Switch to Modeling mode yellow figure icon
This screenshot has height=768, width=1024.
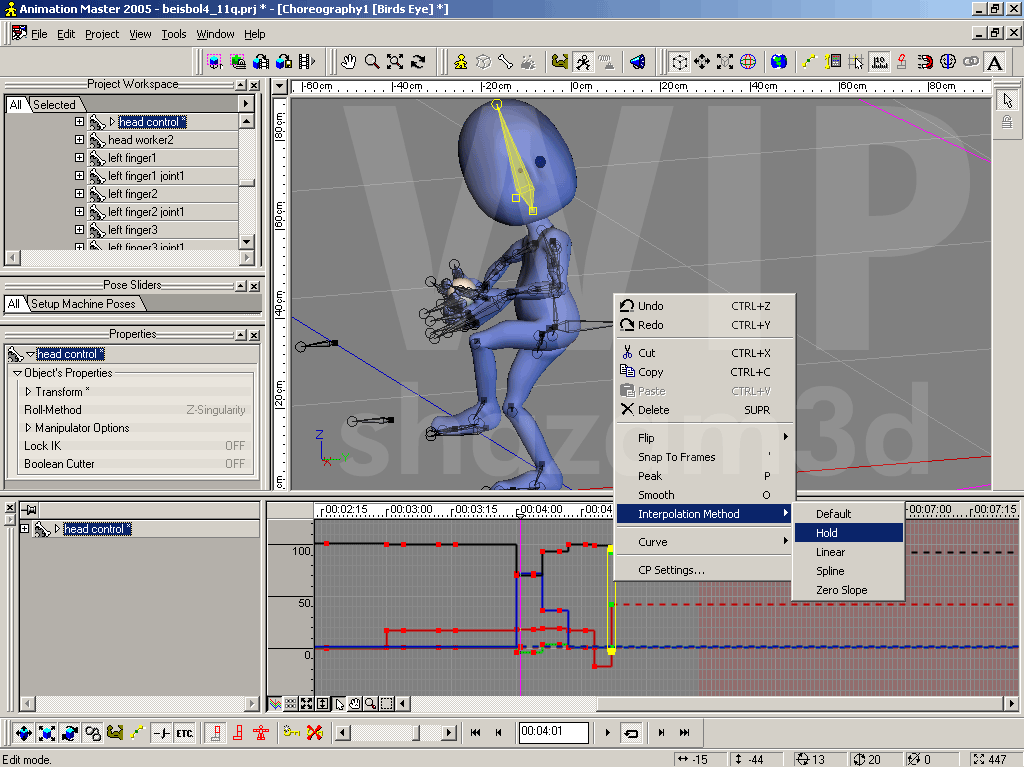point(461,62)
